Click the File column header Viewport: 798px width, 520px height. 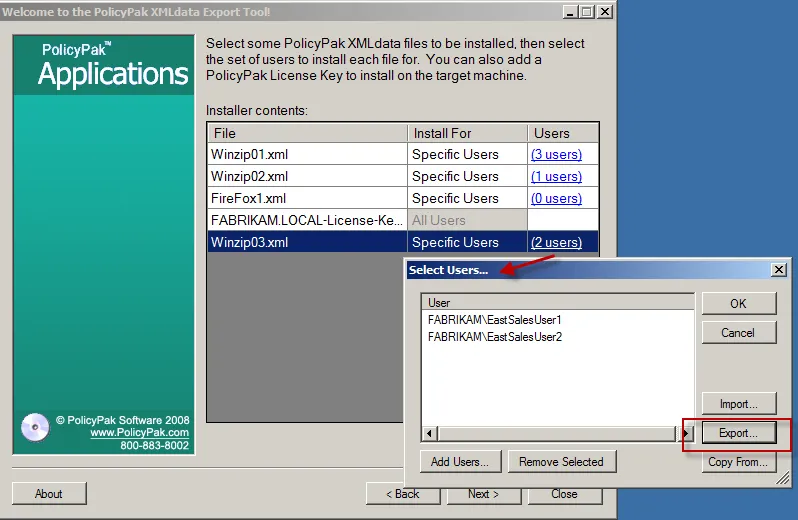[x=307, y=133]
